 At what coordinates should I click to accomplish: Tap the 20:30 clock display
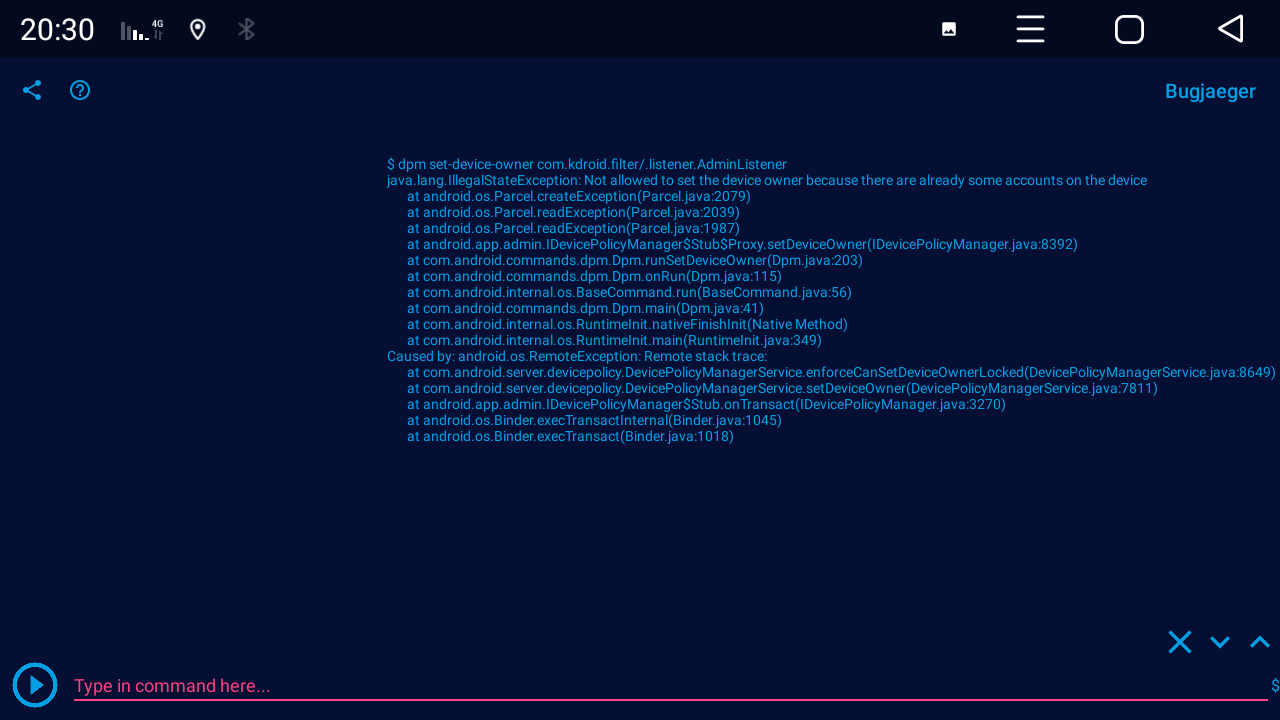click(x=56, y=29)
